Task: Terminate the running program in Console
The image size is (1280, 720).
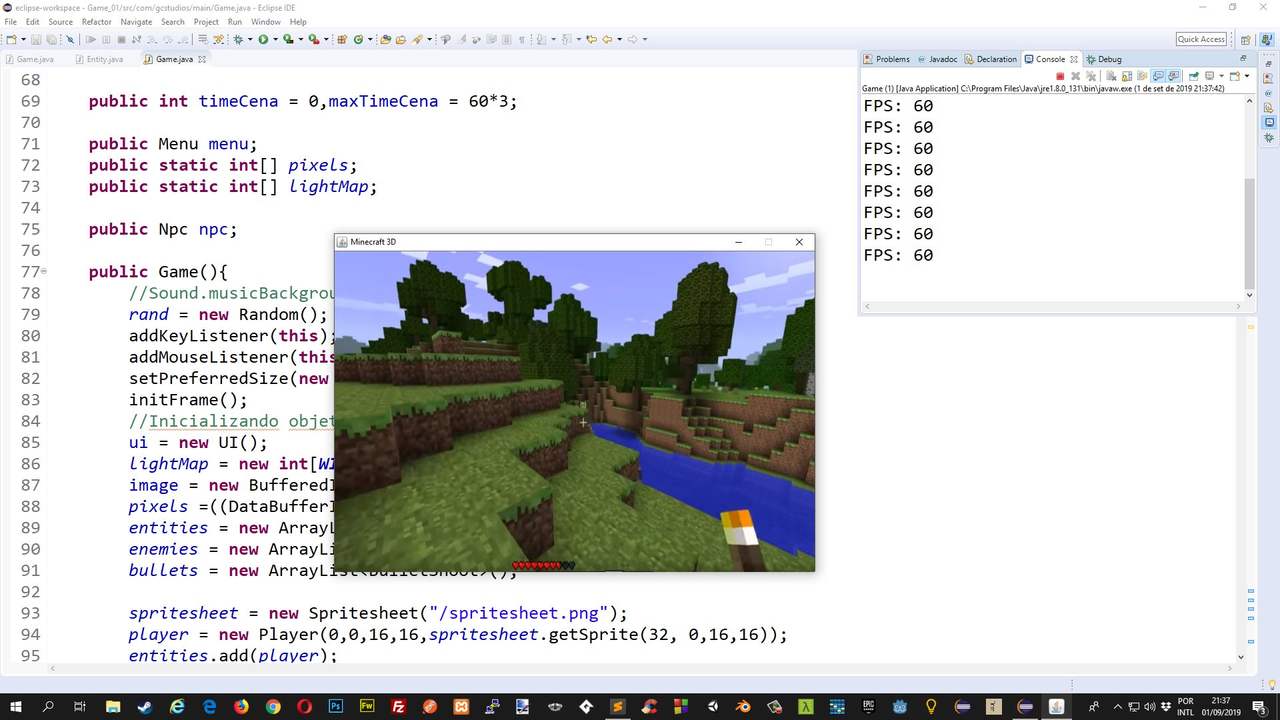Action: (1060, 76)
